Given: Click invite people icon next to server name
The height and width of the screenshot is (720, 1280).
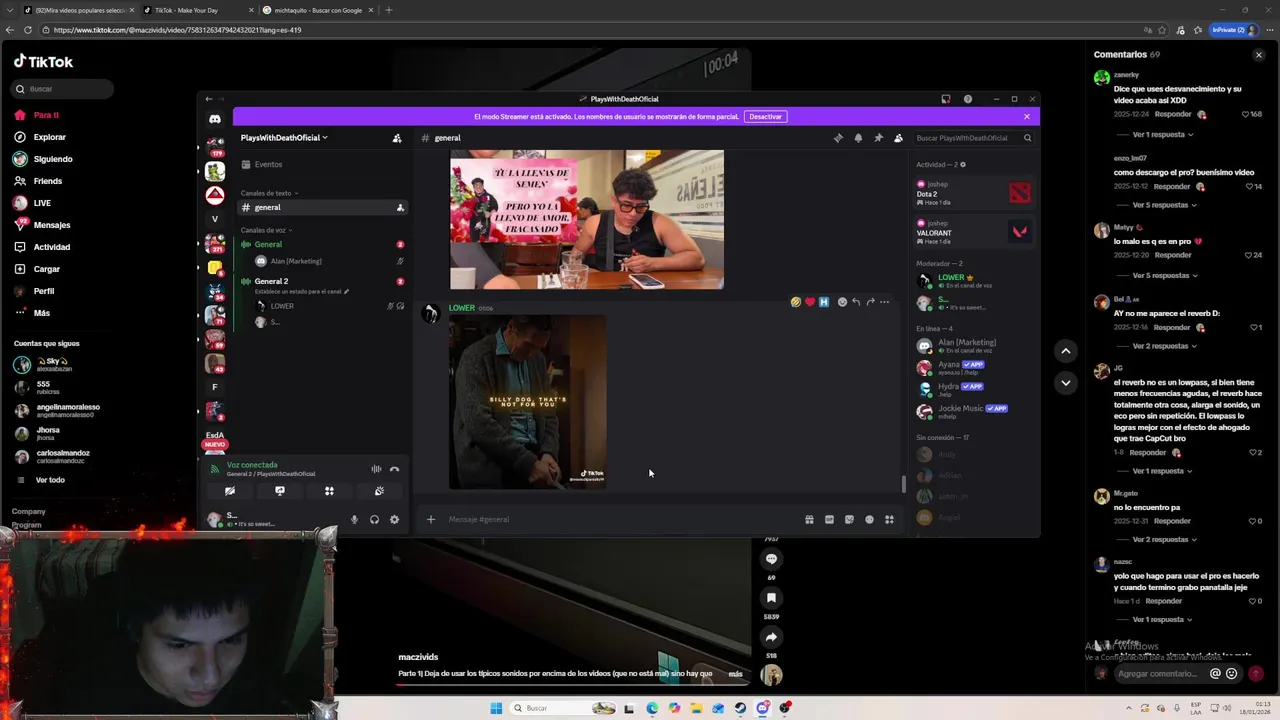Looking at the screenshot, I should 397,138.
